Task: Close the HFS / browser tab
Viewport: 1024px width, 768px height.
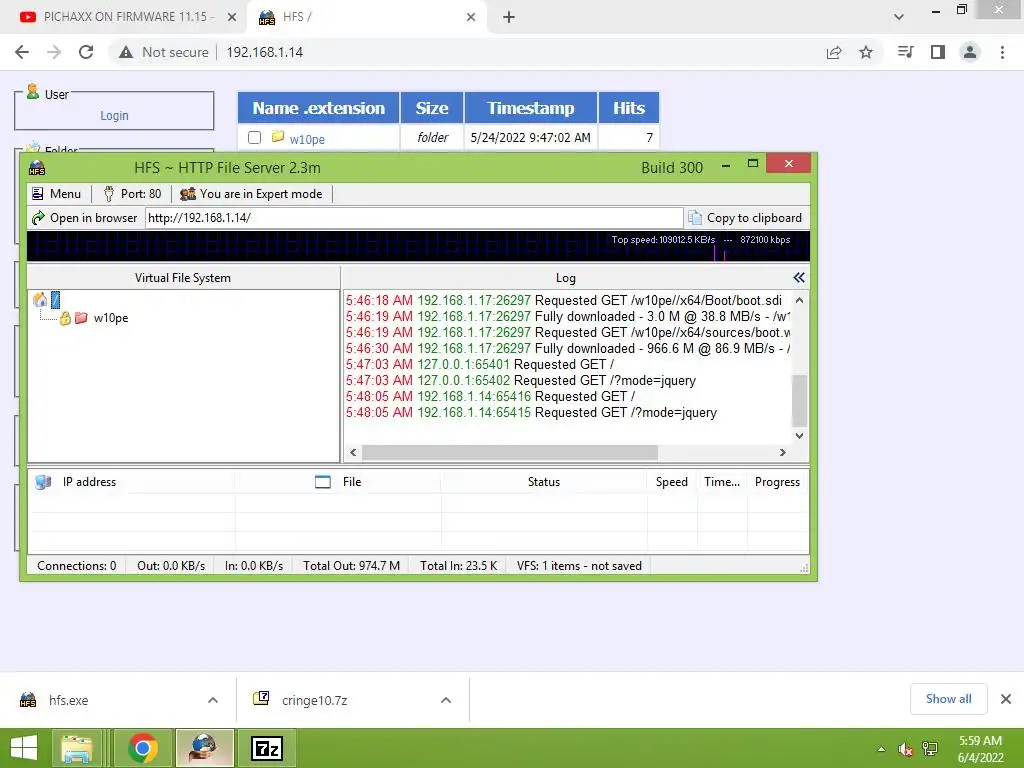Action: click(471, 18)
